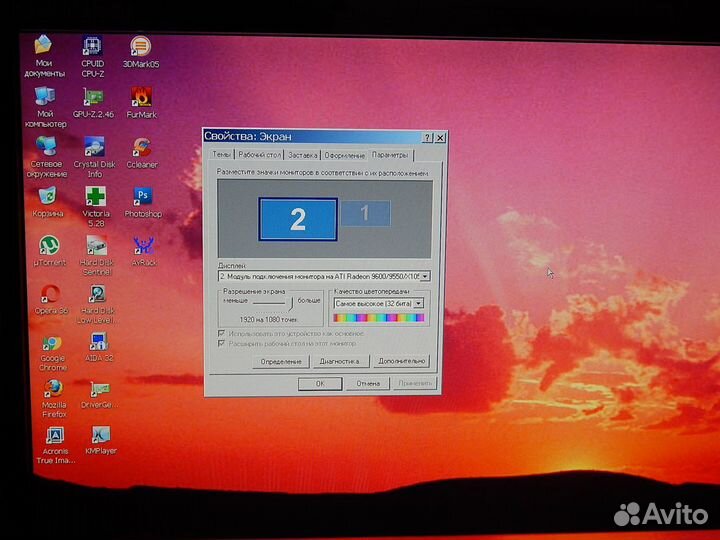Viewport: 720px width, 540px height.
Task: Toggle 'Использовать это устройство как основное' checkbox
Action: tap(222, 333)
